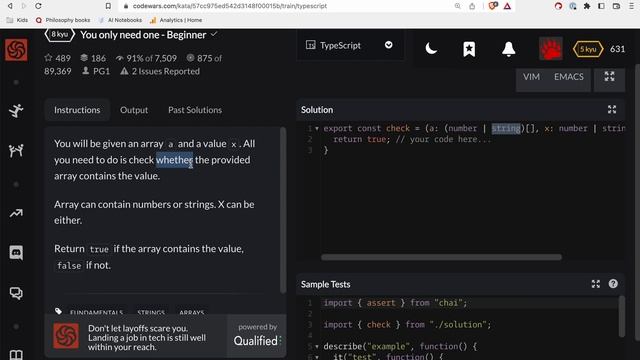Open the AI Notebooks bookmark
The width and height of the screenshot is (640, 360).
click(120, 20)
